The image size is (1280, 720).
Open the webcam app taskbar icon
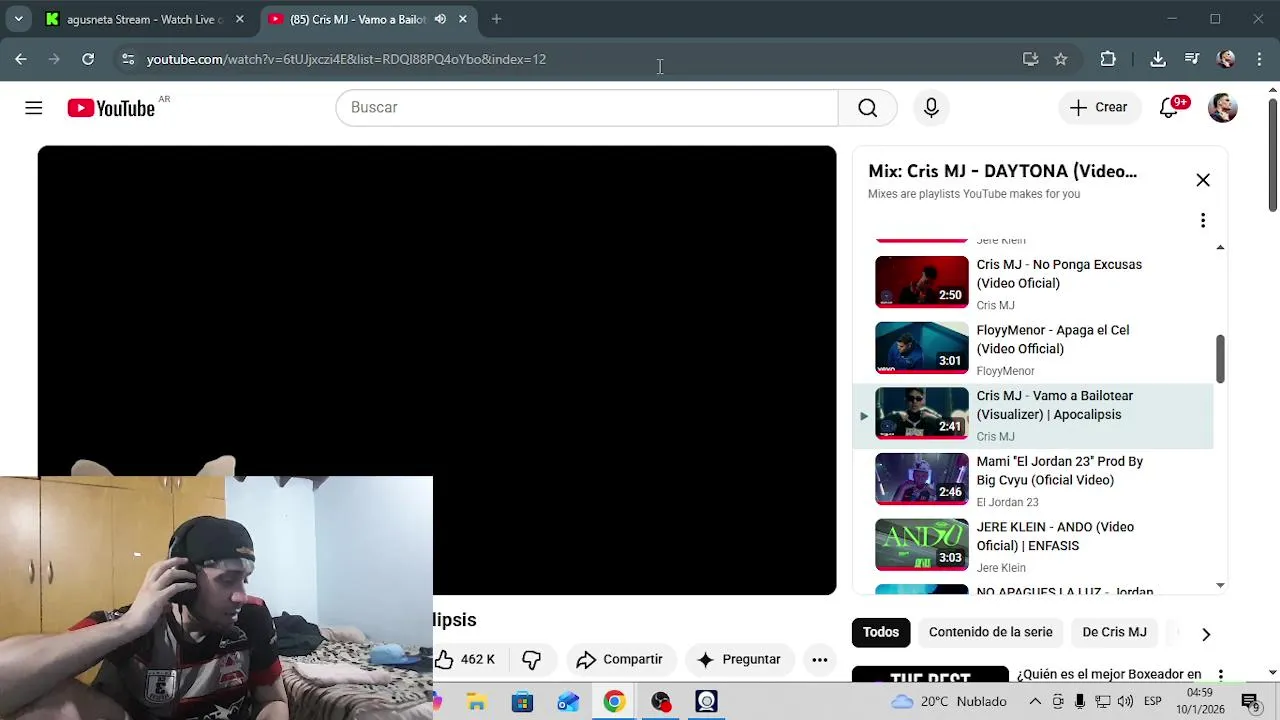(706, 702)
